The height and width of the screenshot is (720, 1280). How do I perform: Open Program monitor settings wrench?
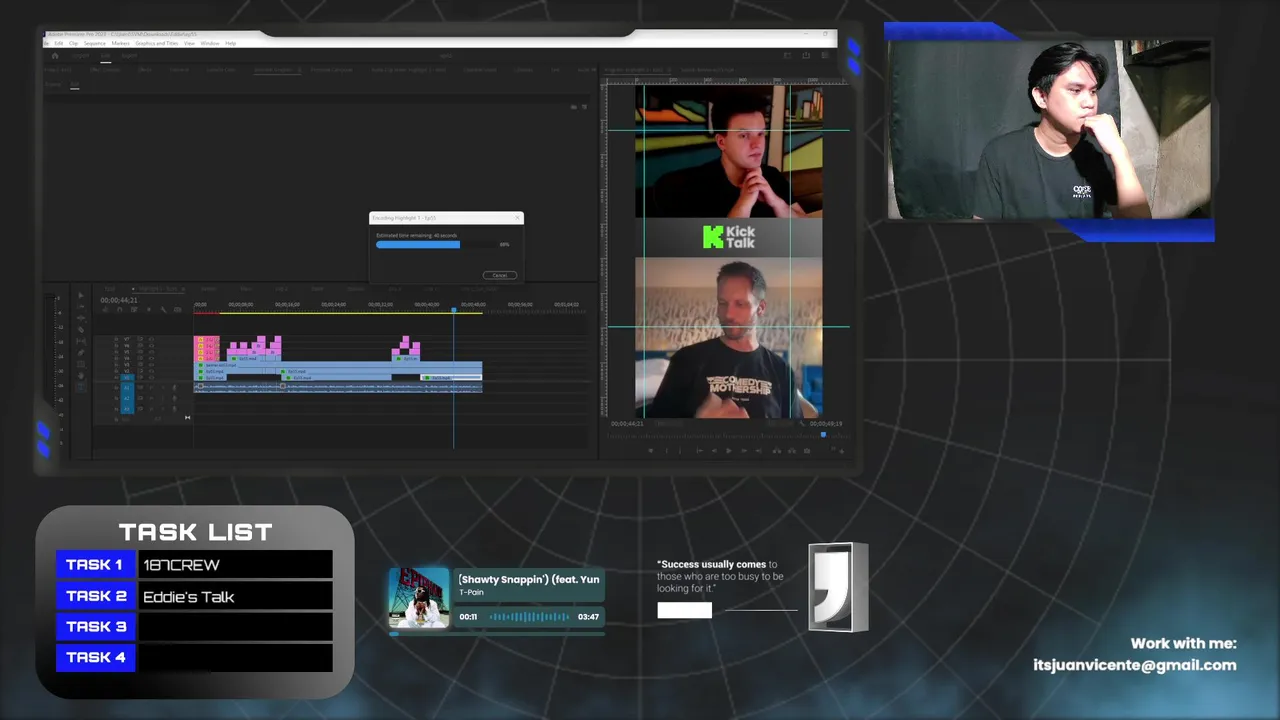(x=802, y=424)
